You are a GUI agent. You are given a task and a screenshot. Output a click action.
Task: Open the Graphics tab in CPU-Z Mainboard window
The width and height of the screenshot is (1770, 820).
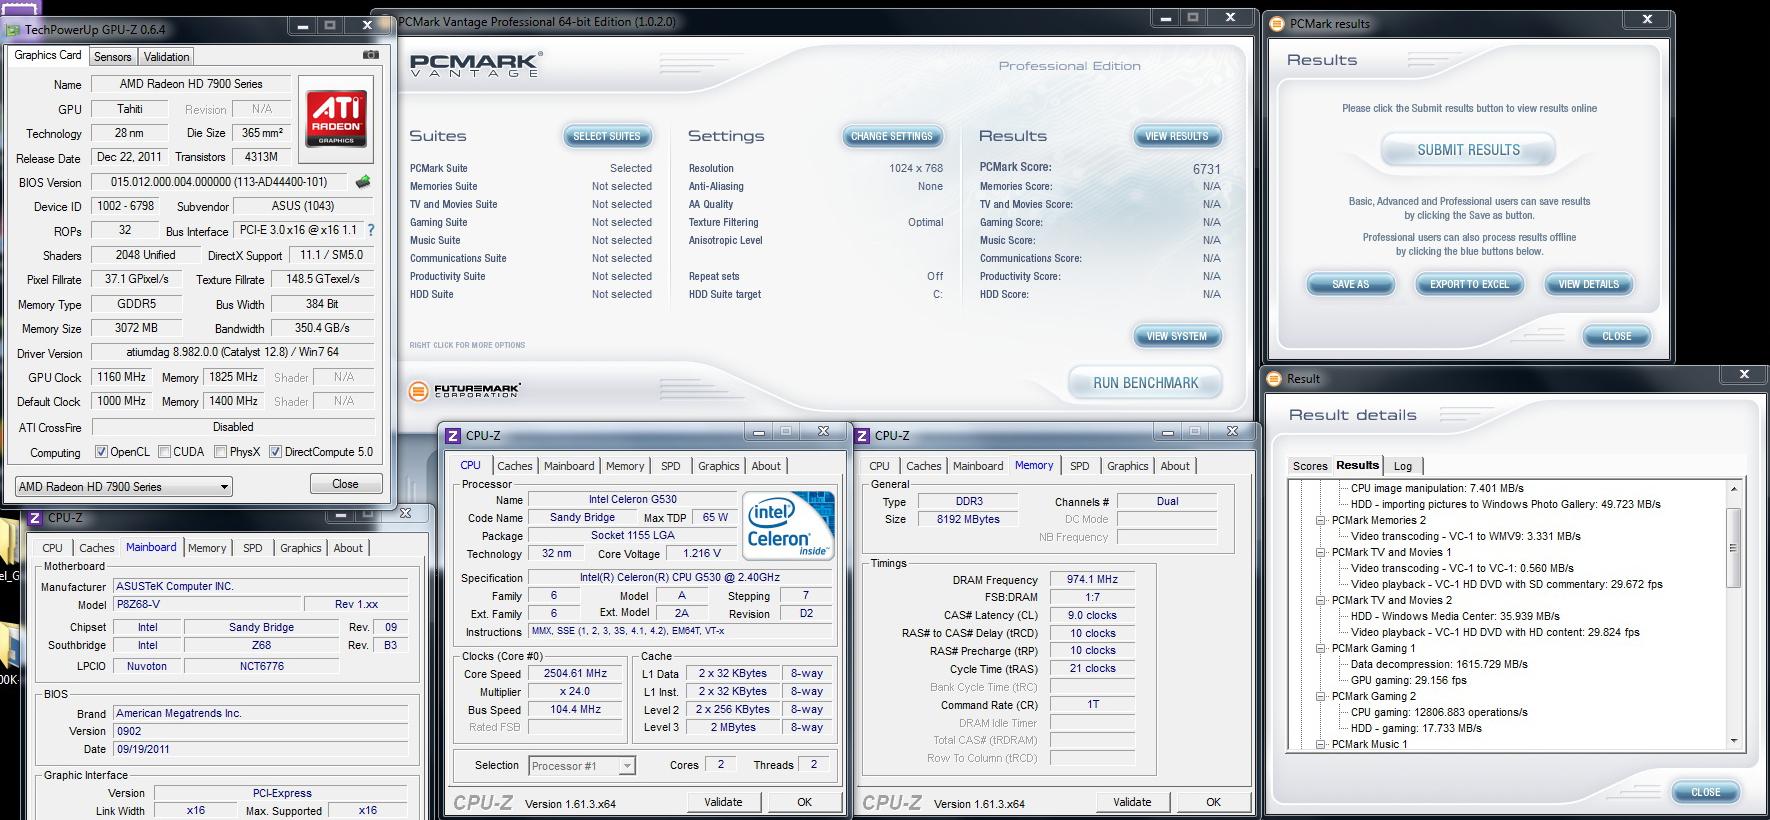click(301, 548)
